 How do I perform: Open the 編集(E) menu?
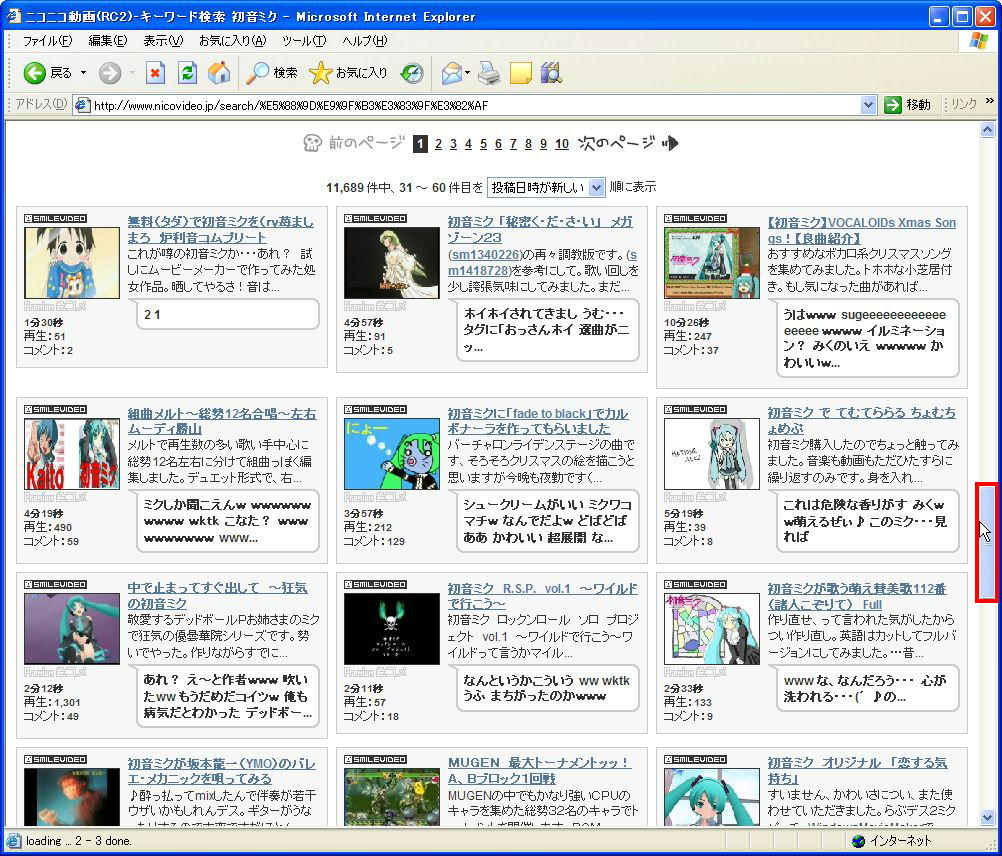pos(107,41)
